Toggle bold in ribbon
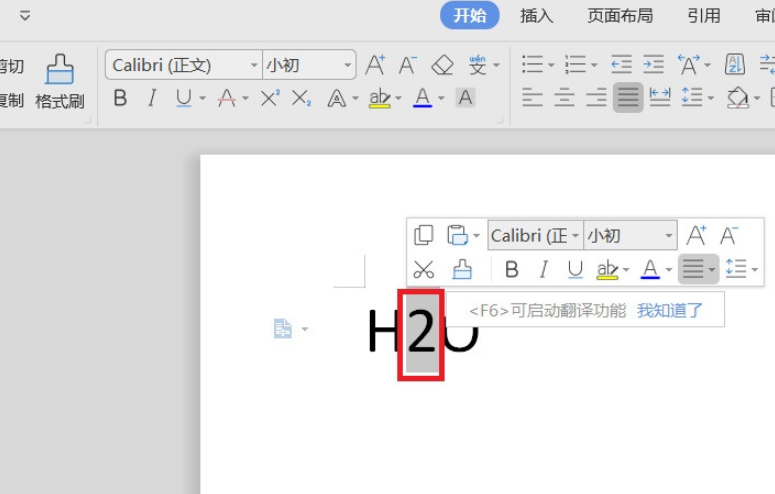Screen dimensions: 775x494 [x=120, y=98]
